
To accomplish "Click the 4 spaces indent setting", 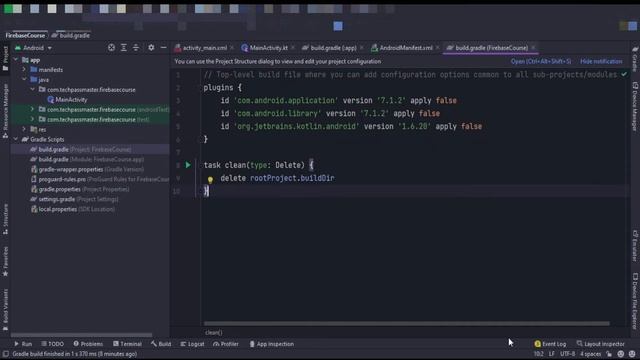I will coord(591,354).
